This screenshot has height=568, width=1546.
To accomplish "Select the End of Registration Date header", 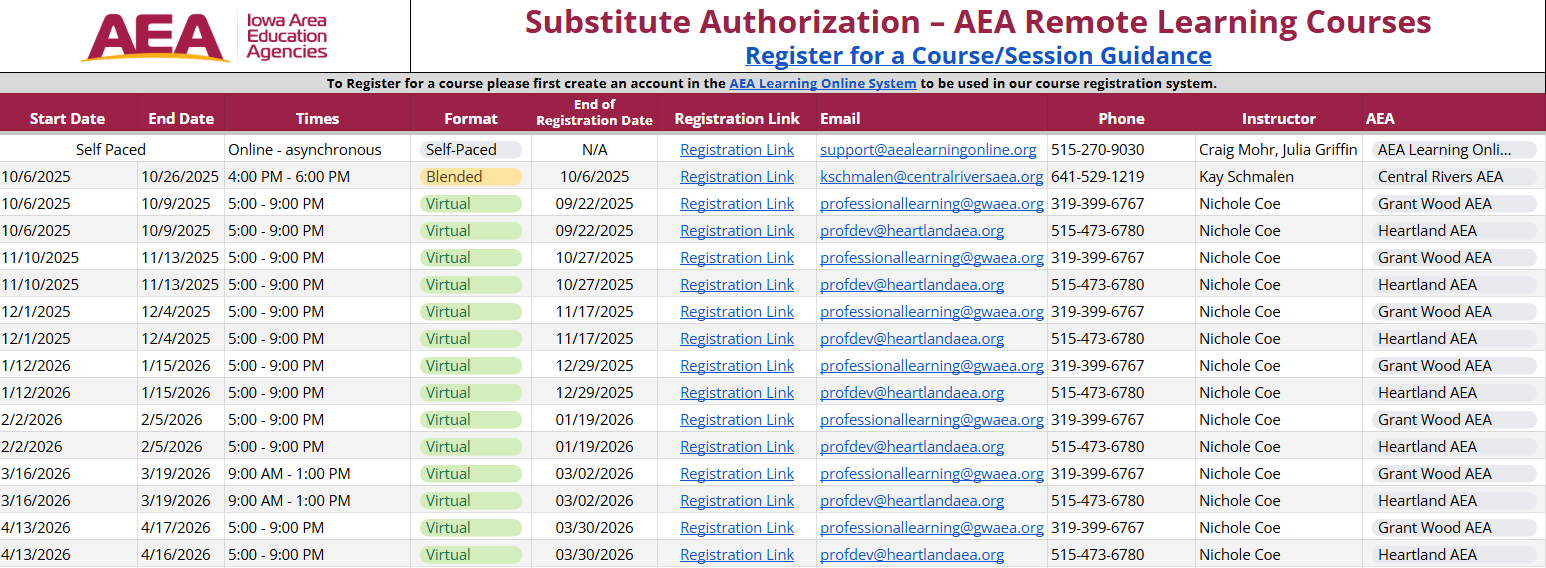I will [594, 112].
